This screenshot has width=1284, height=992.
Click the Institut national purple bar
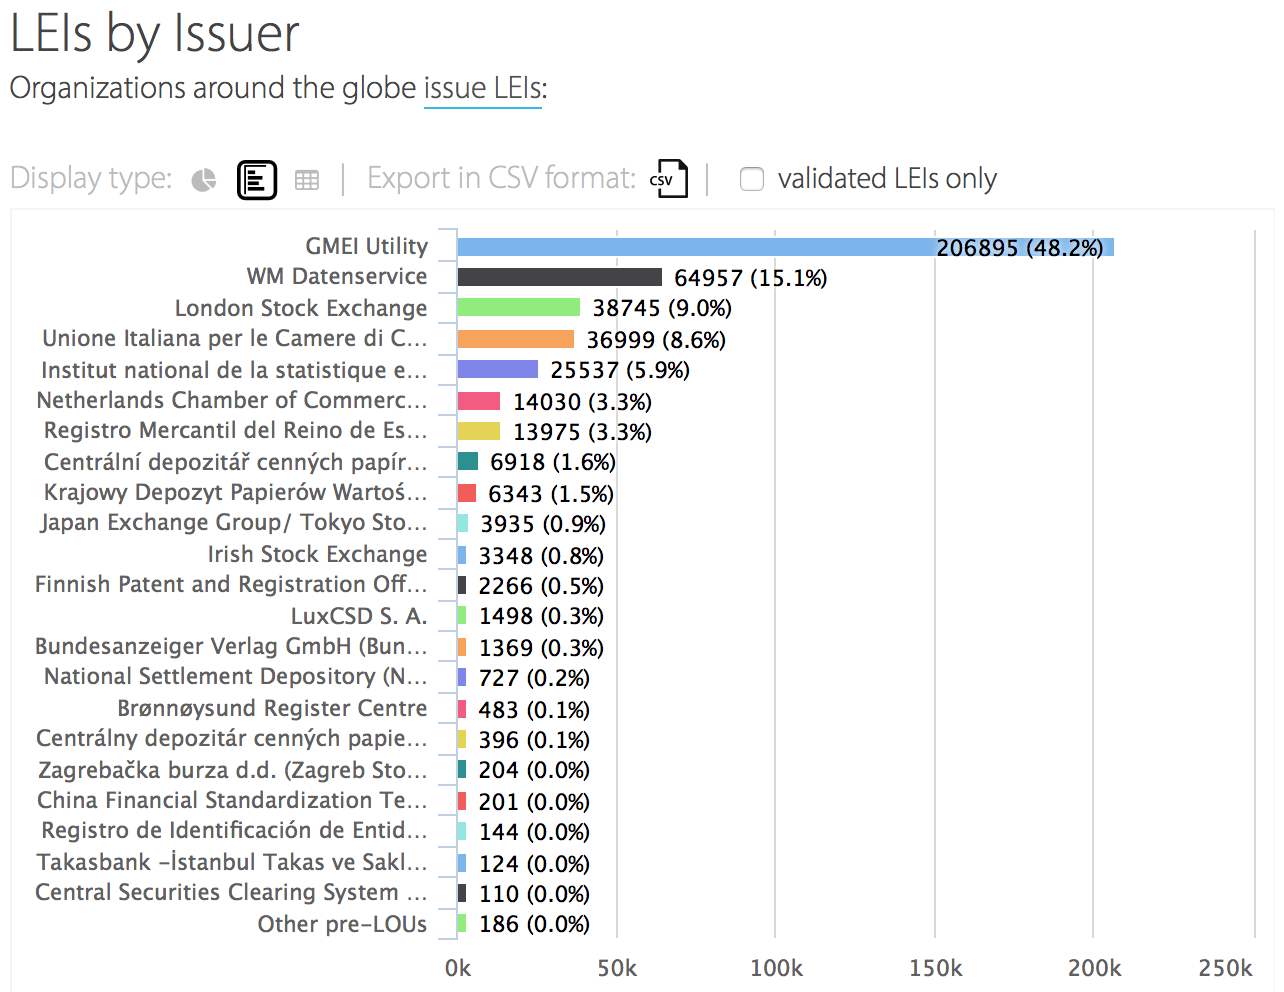pos(498,369)
